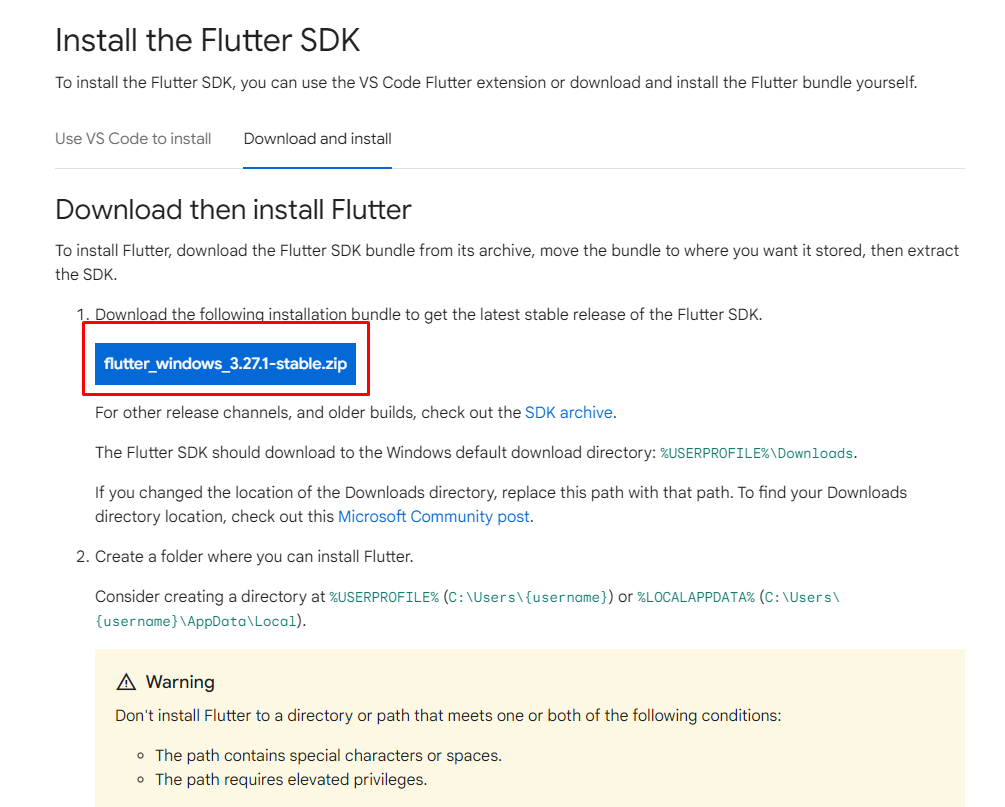
Task: Click the C:\Users\{username} path text
Action: pos(528,597)
